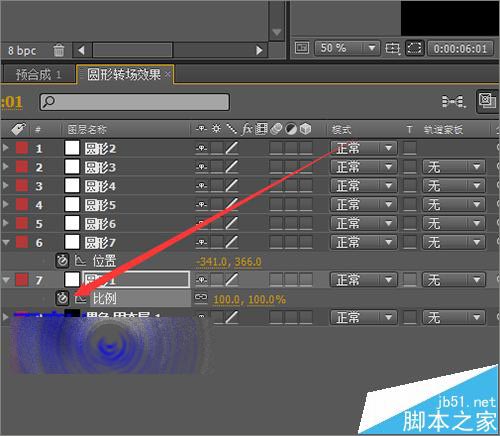Enable motion blur box for layer 圆形3

click(276, 167)
